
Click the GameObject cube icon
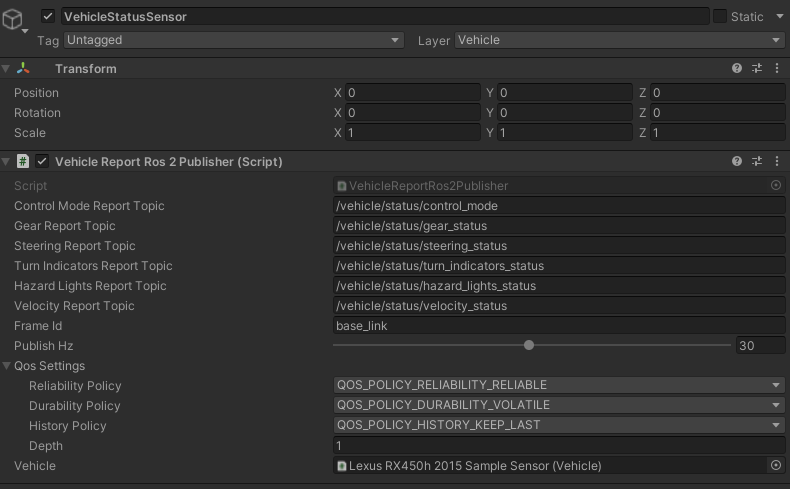pos(13,20)
